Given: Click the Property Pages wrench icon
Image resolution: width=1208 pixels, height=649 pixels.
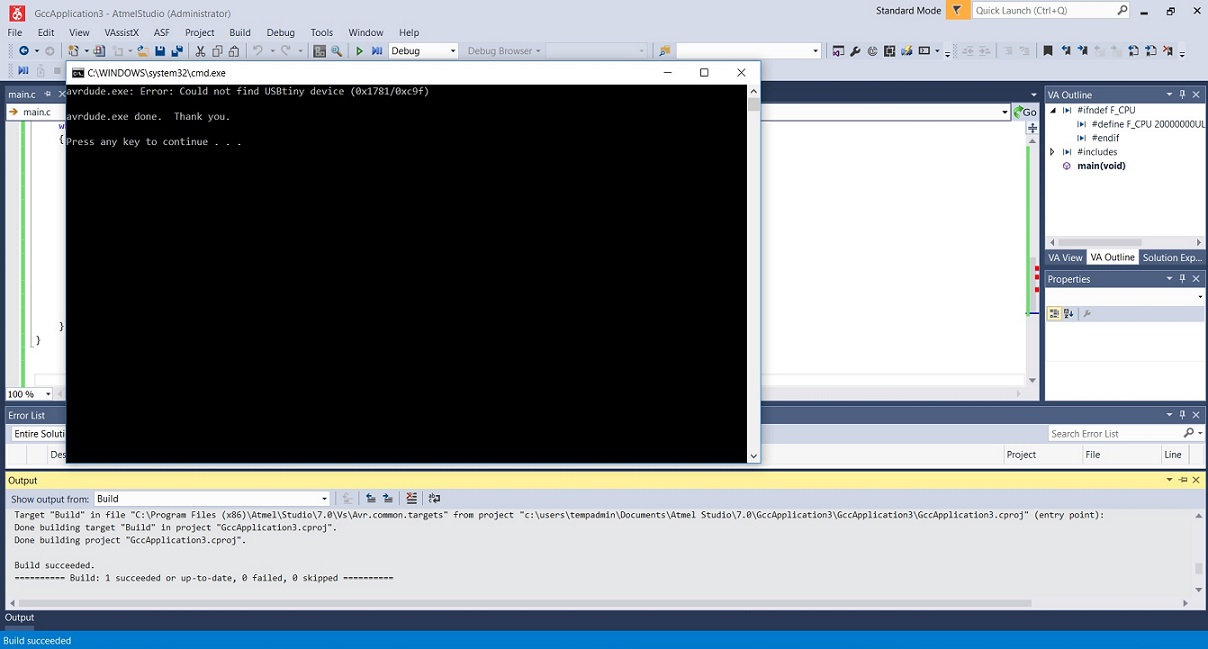Looking at the screenshot, I should click(x=1087, y=314).
